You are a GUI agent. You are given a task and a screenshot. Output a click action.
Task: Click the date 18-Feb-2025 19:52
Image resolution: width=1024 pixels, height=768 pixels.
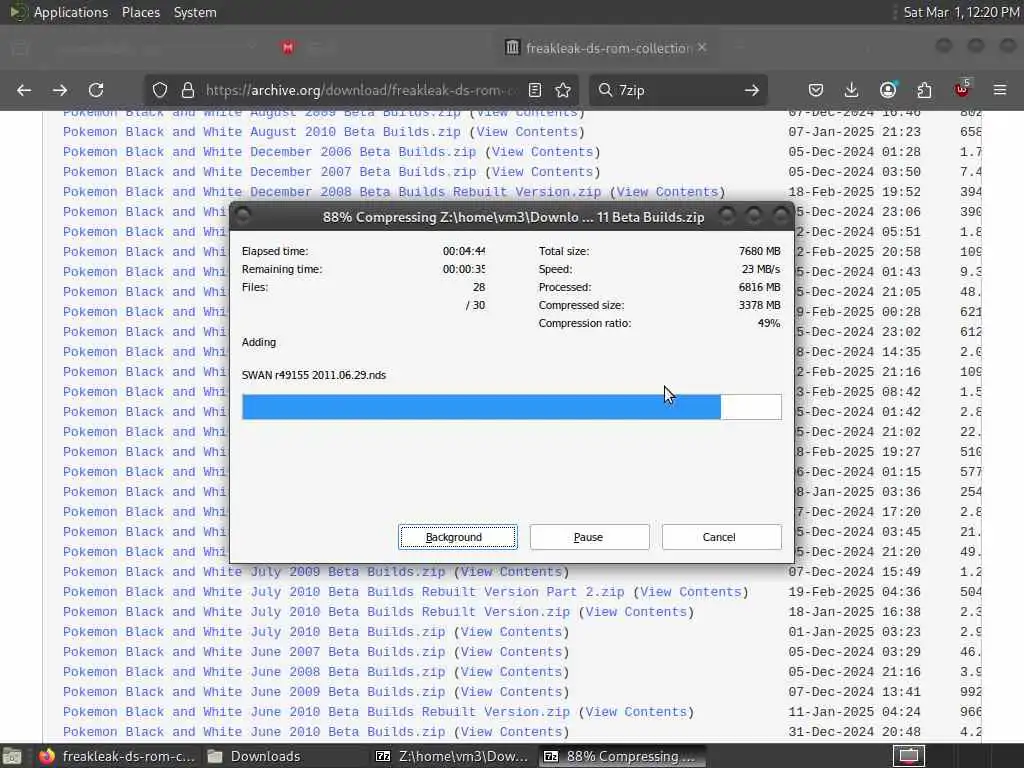(x=854, y=192)
